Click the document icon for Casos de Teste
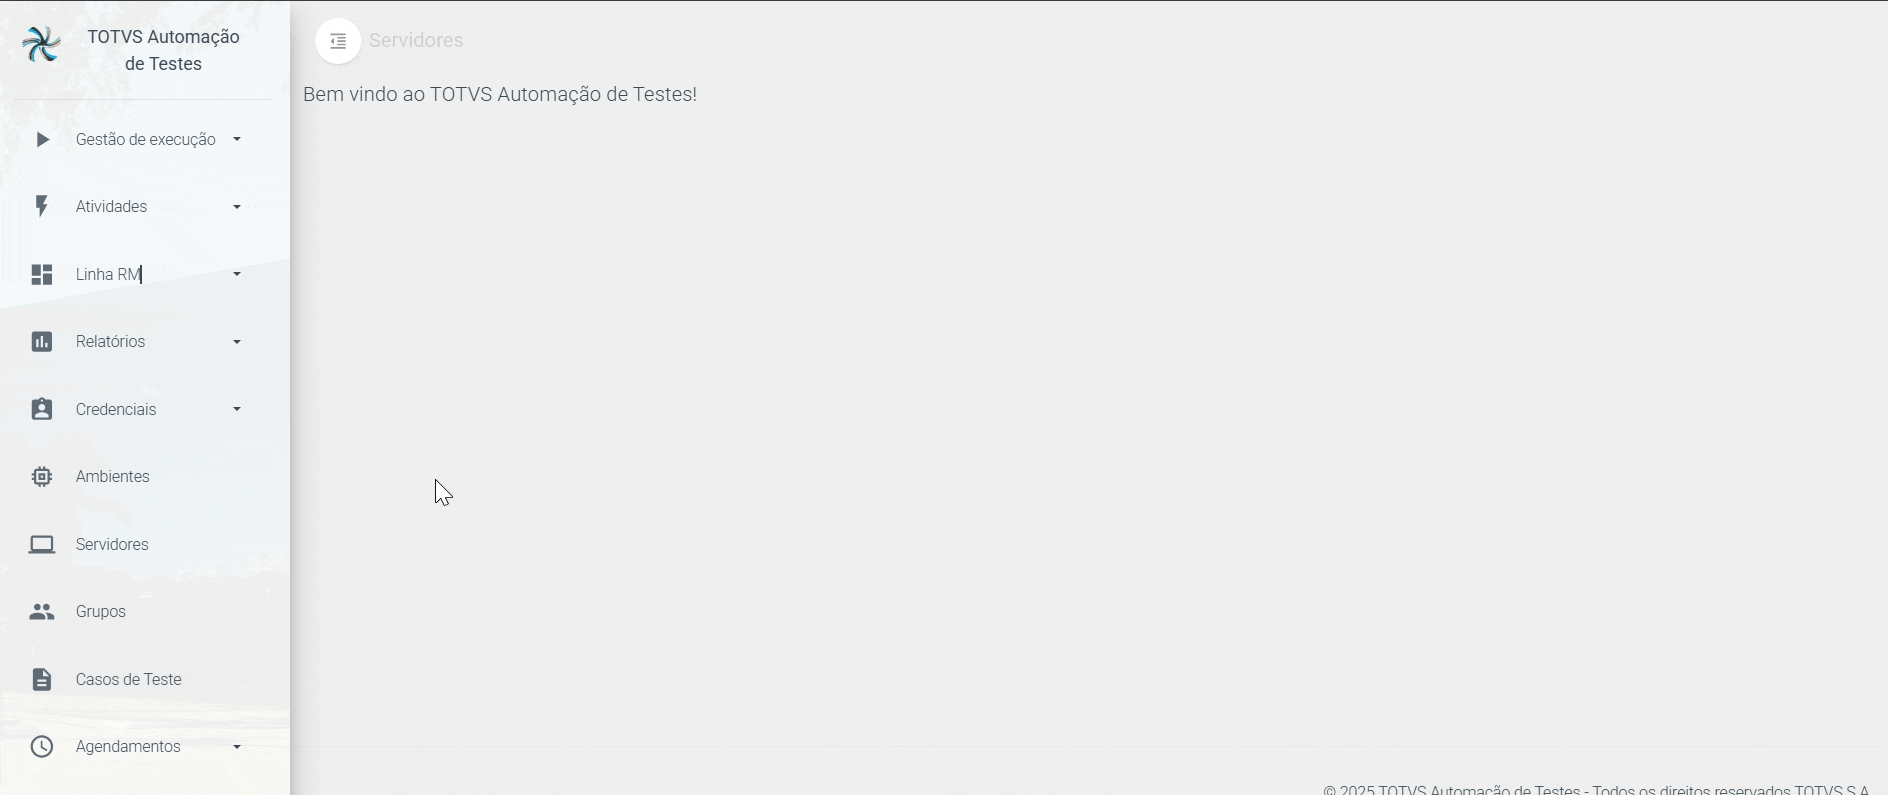 (x=41, y=679)
